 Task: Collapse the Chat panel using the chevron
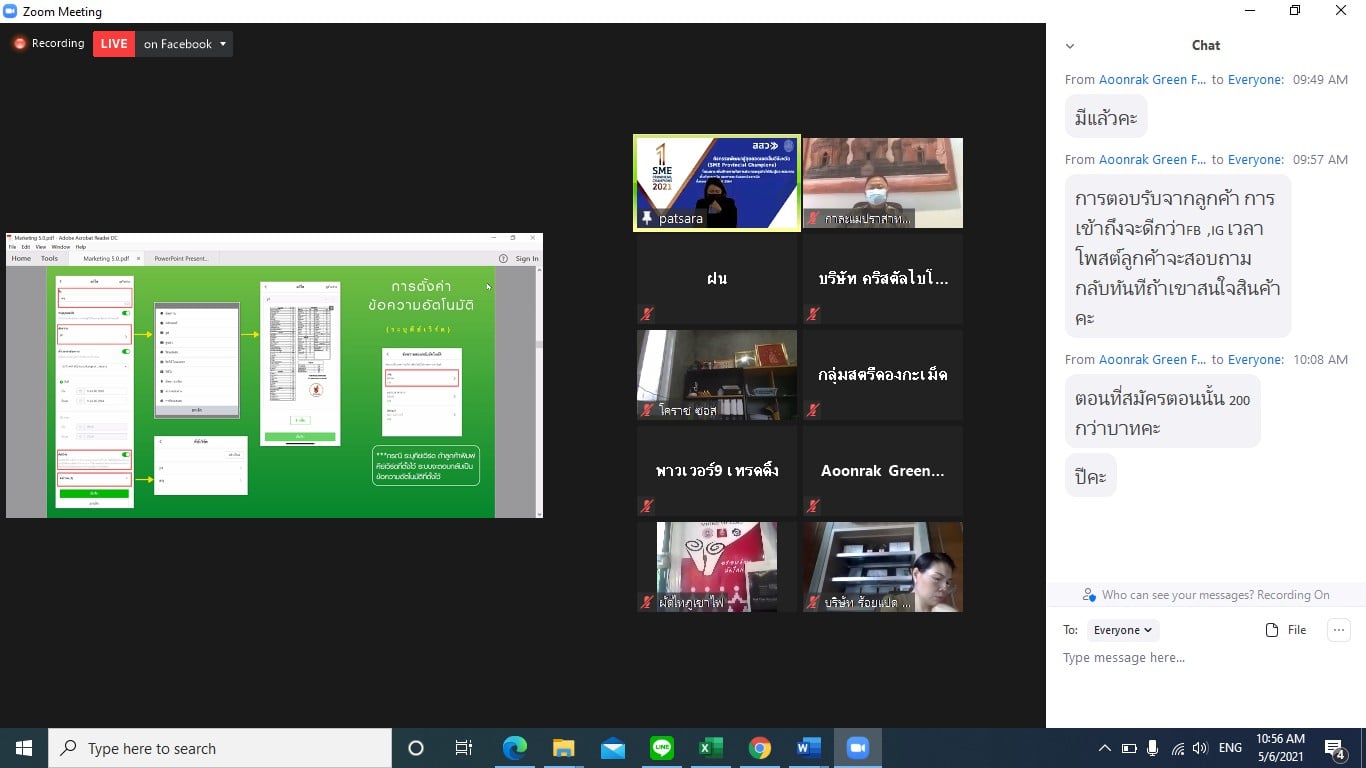[x=1070, y=46]
